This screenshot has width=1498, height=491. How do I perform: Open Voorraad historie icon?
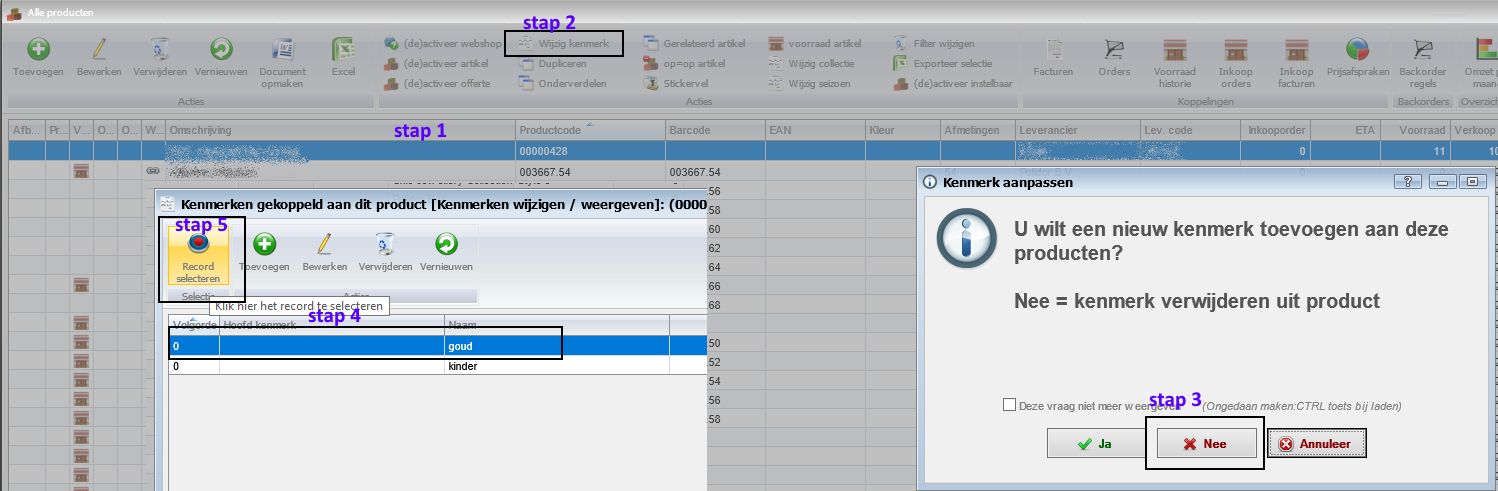coord(1173,49)
